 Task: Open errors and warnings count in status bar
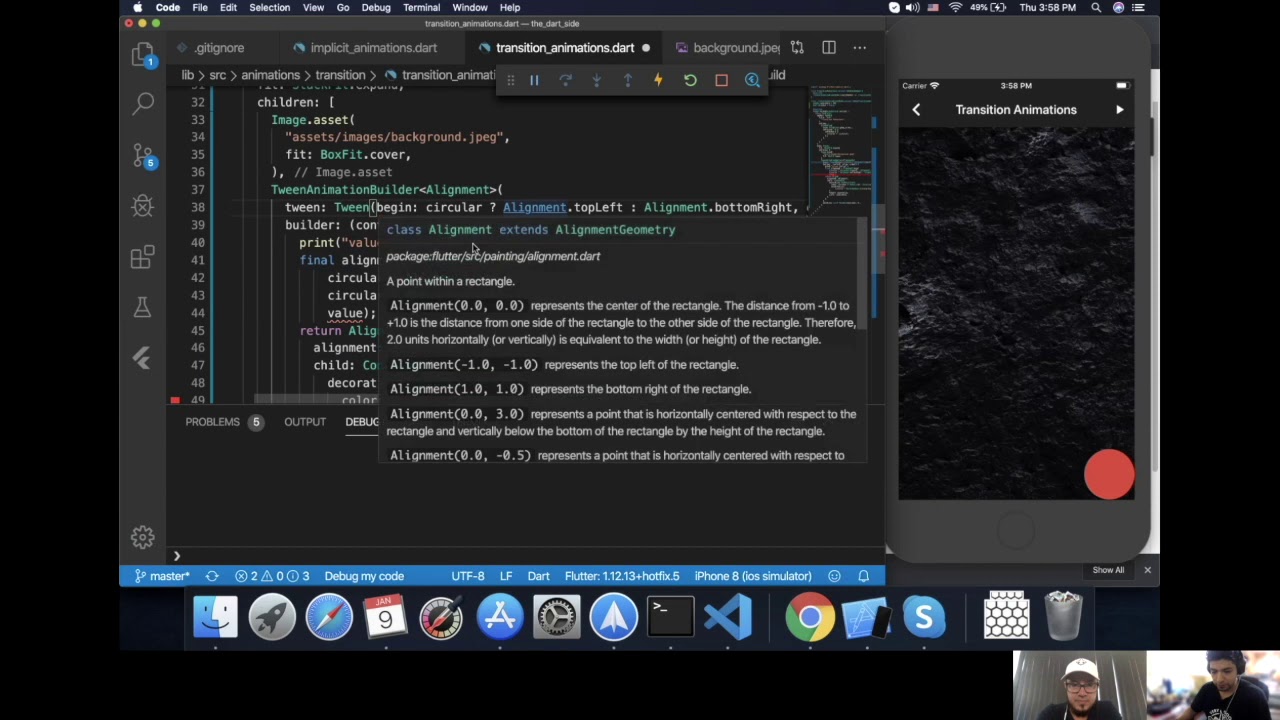272,576
